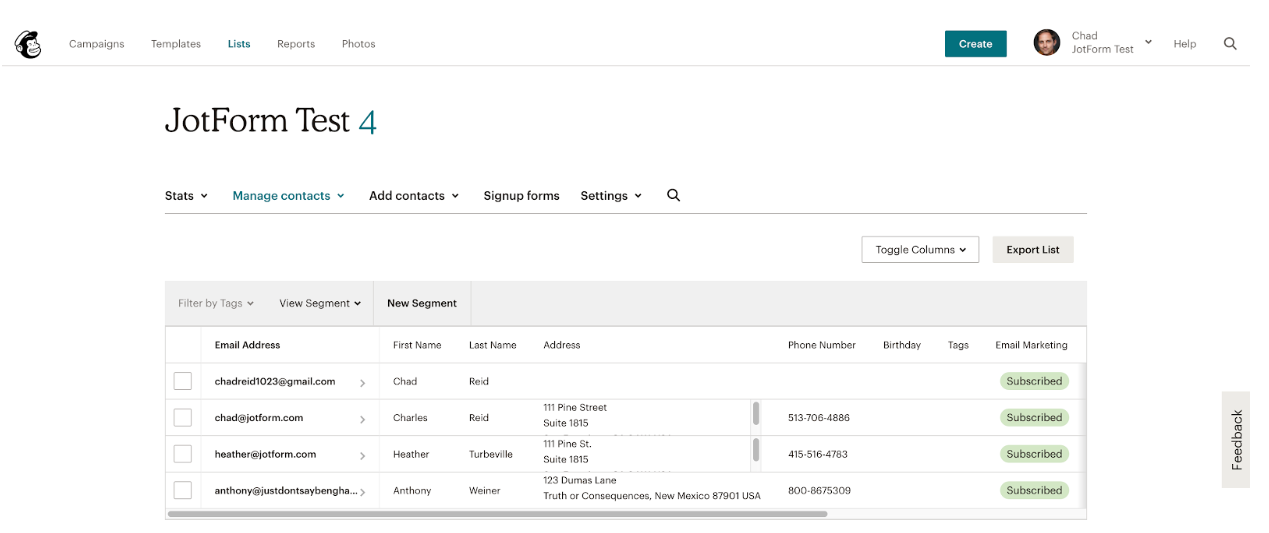The image size is (1269, 533).
Task: Click Chad's profile avatar photo
Action: pos(1046,43)
